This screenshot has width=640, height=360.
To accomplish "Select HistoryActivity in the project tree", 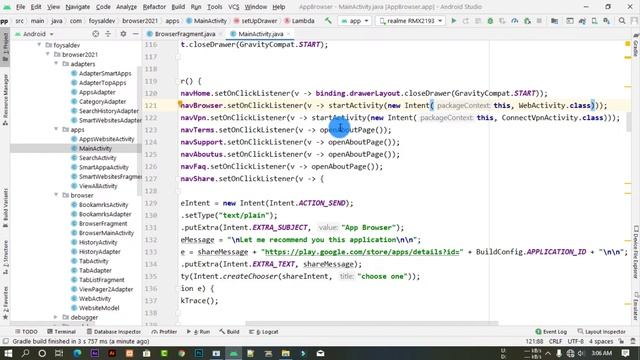I will (98, 242).
